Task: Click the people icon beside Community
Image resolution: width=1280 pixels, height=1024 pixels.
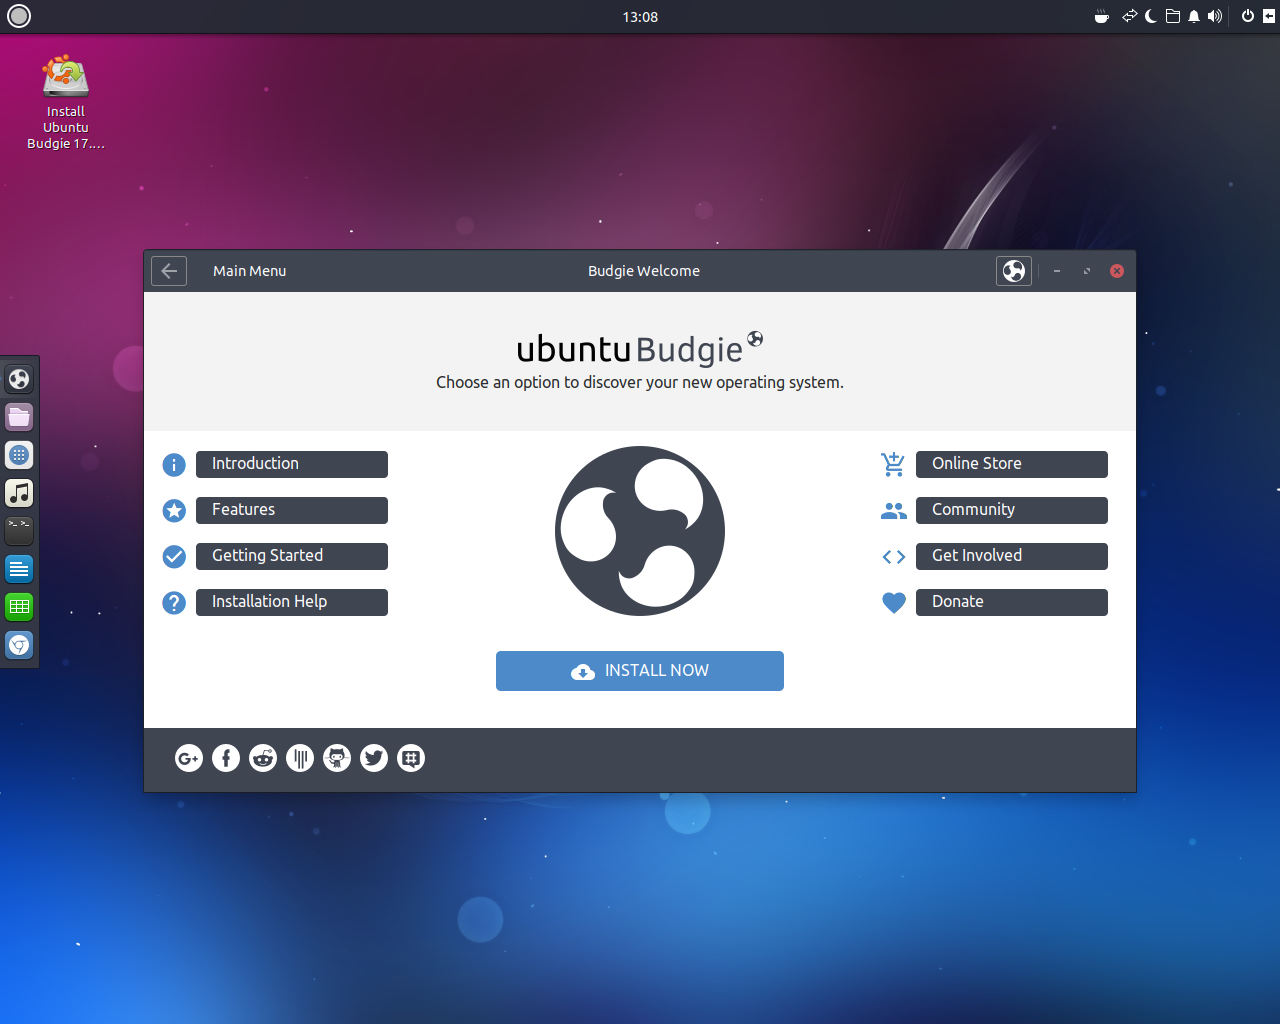Action: [894, 511]
